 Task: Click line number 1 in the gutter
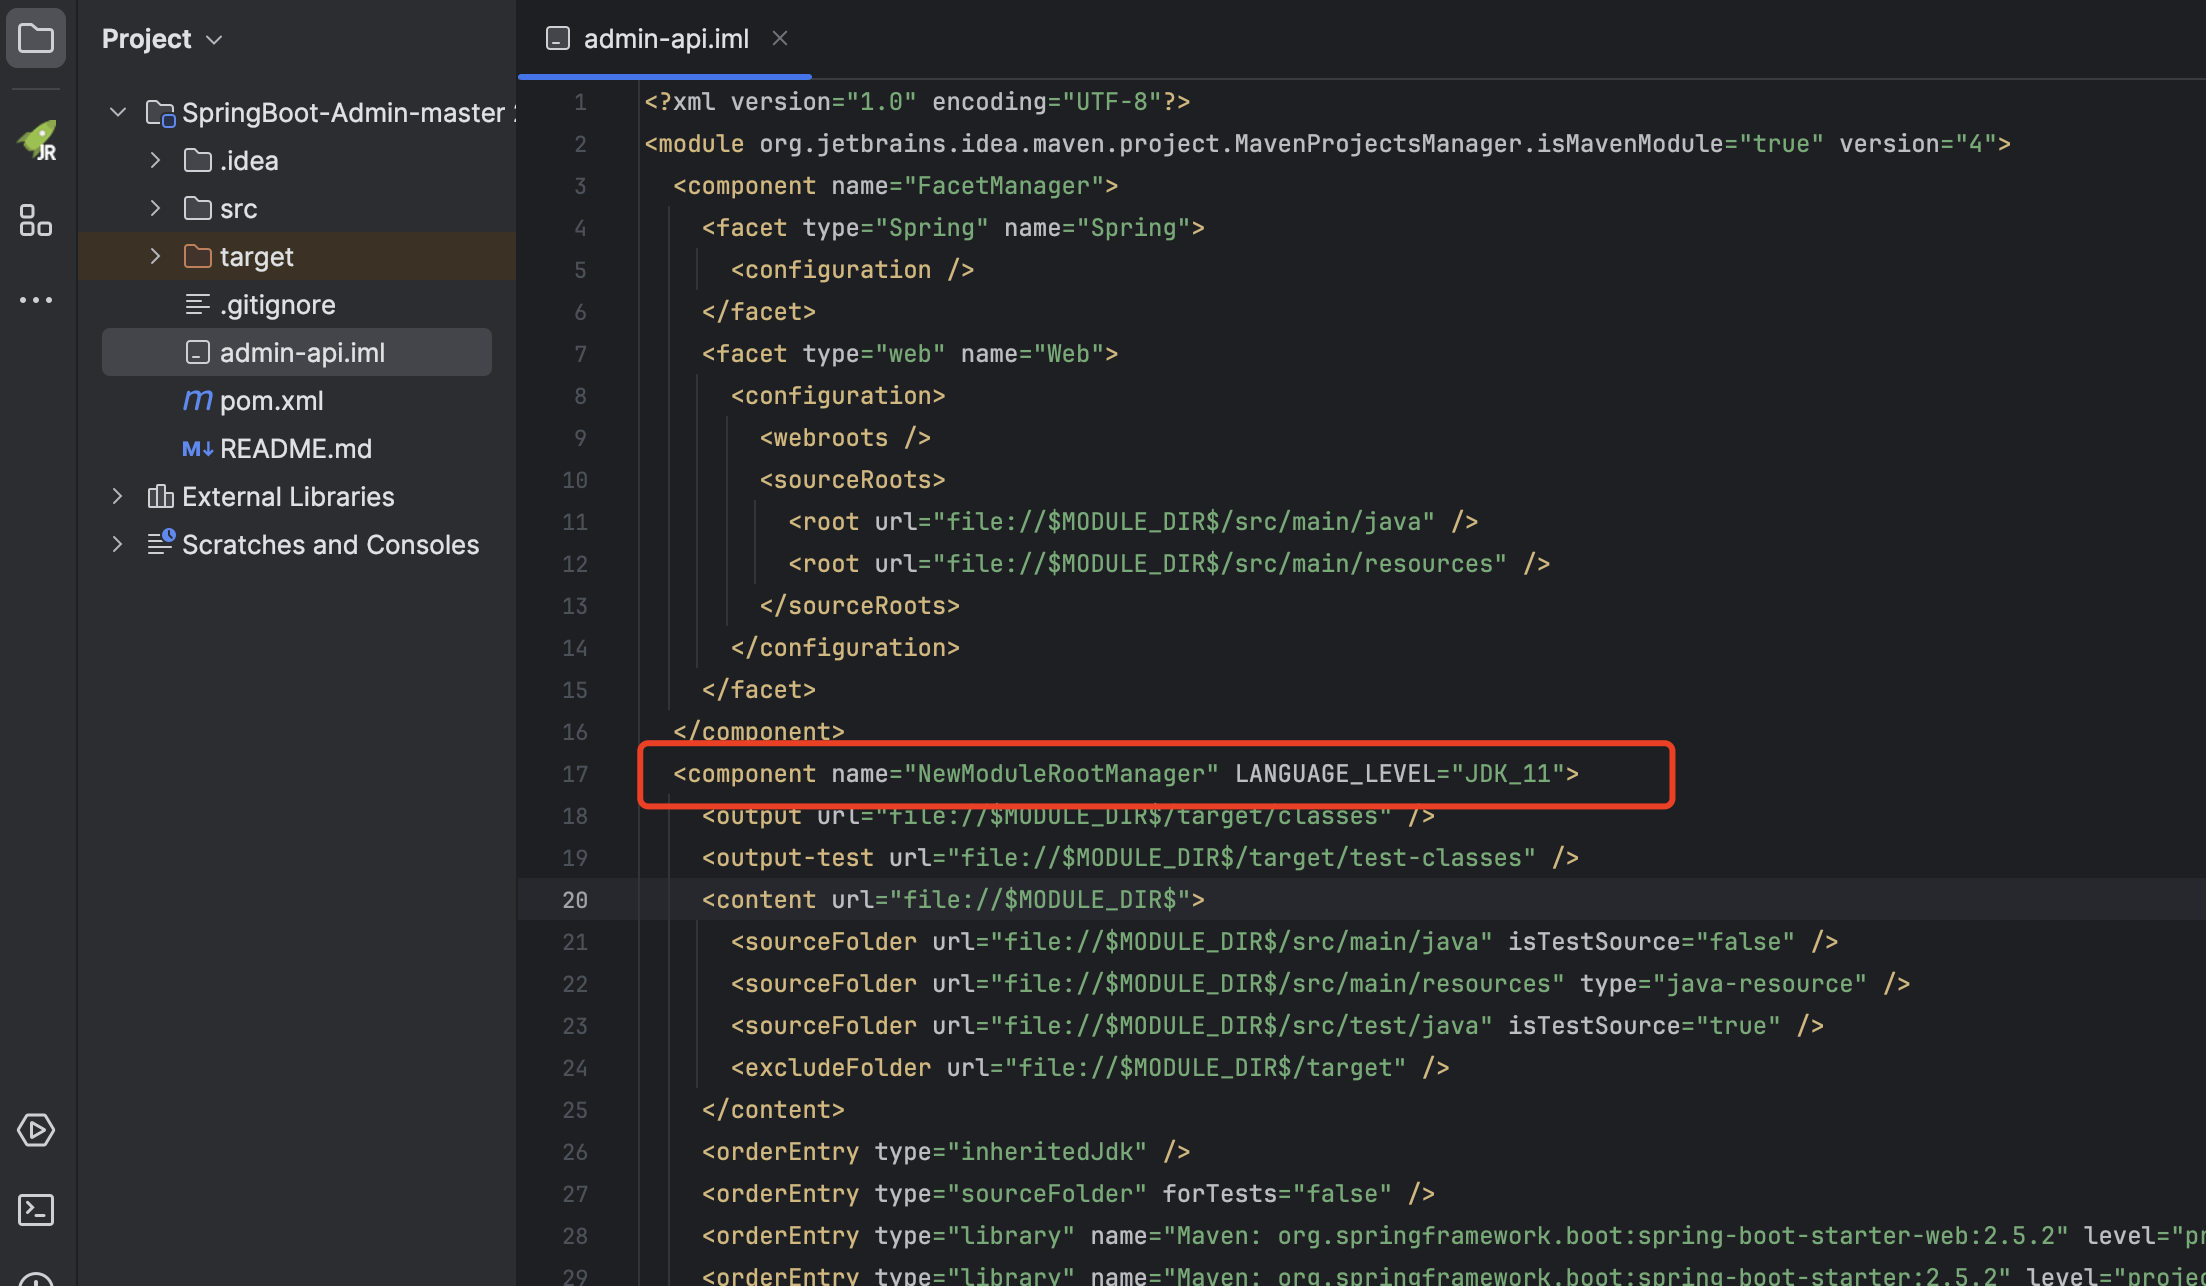pos(580,102)
